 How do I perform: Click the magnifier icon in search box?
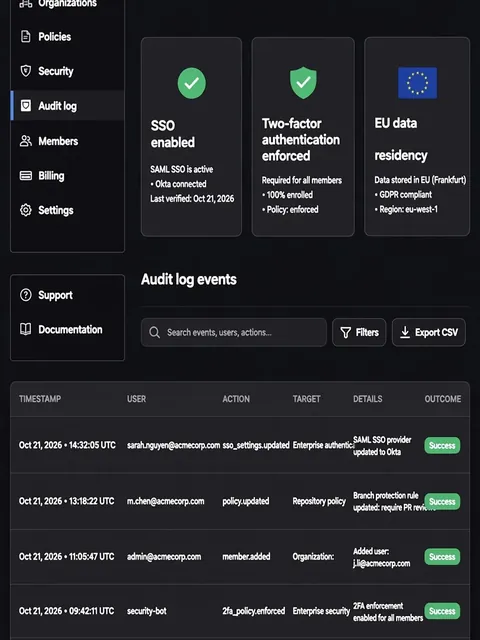click(154, 332)
